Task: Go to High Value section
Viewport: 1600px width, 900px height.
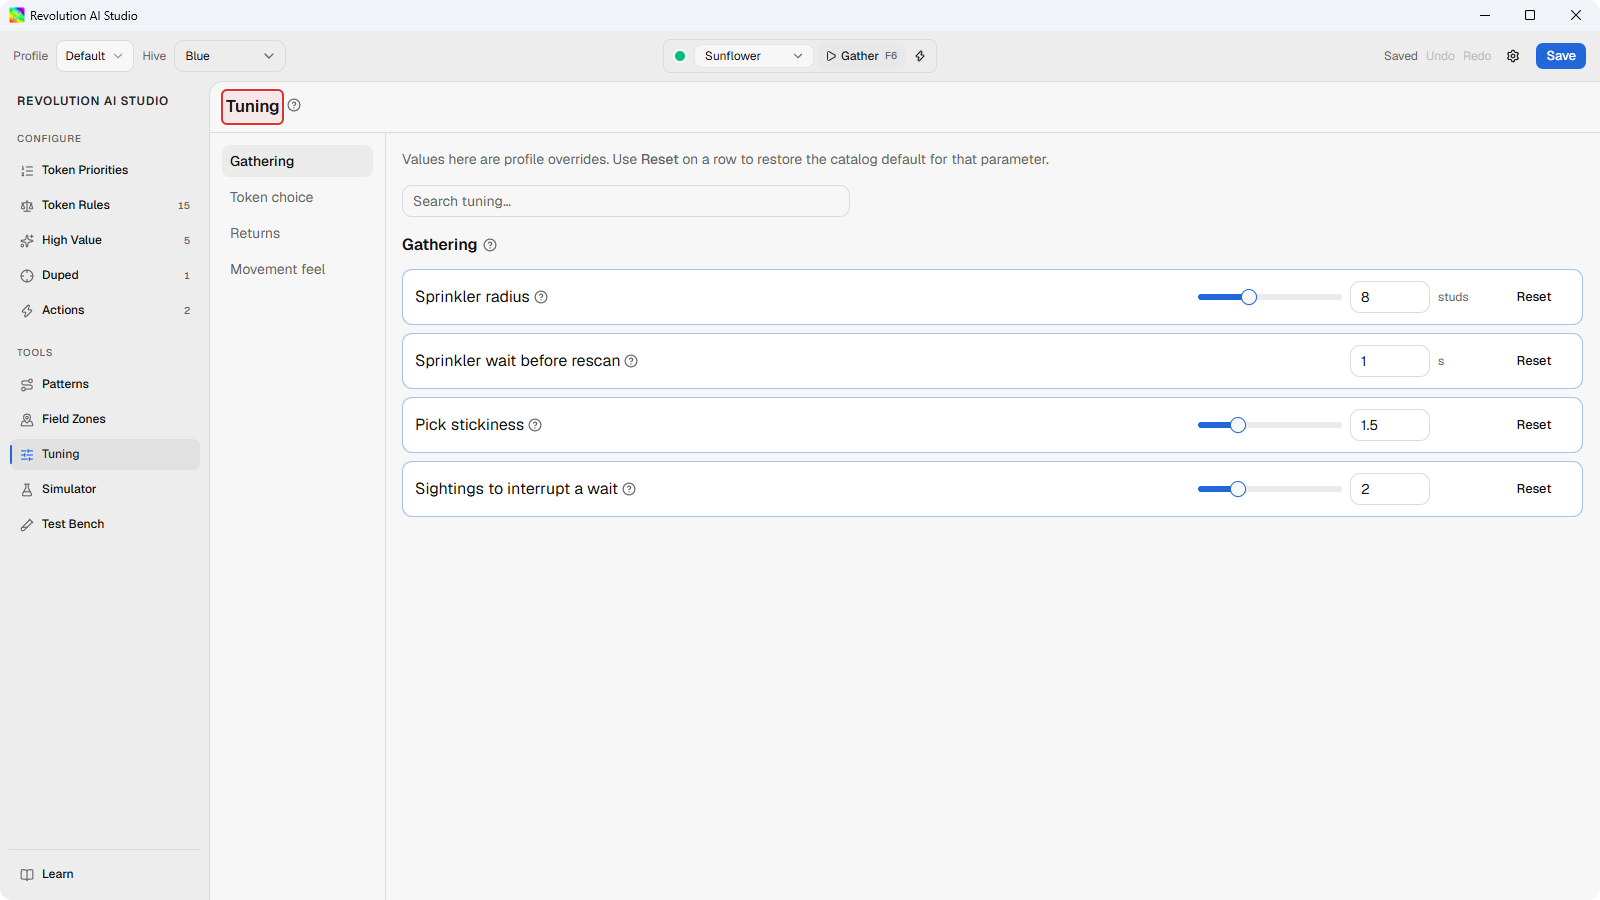Action: 105,240
